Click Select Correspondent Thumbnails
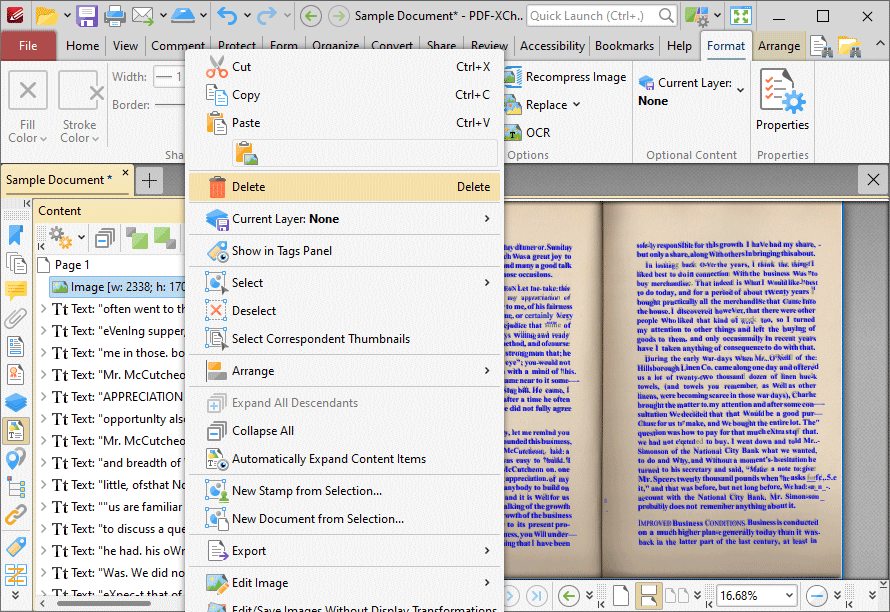Viewport: 890px width, 612px height. (x=346, y=338)
